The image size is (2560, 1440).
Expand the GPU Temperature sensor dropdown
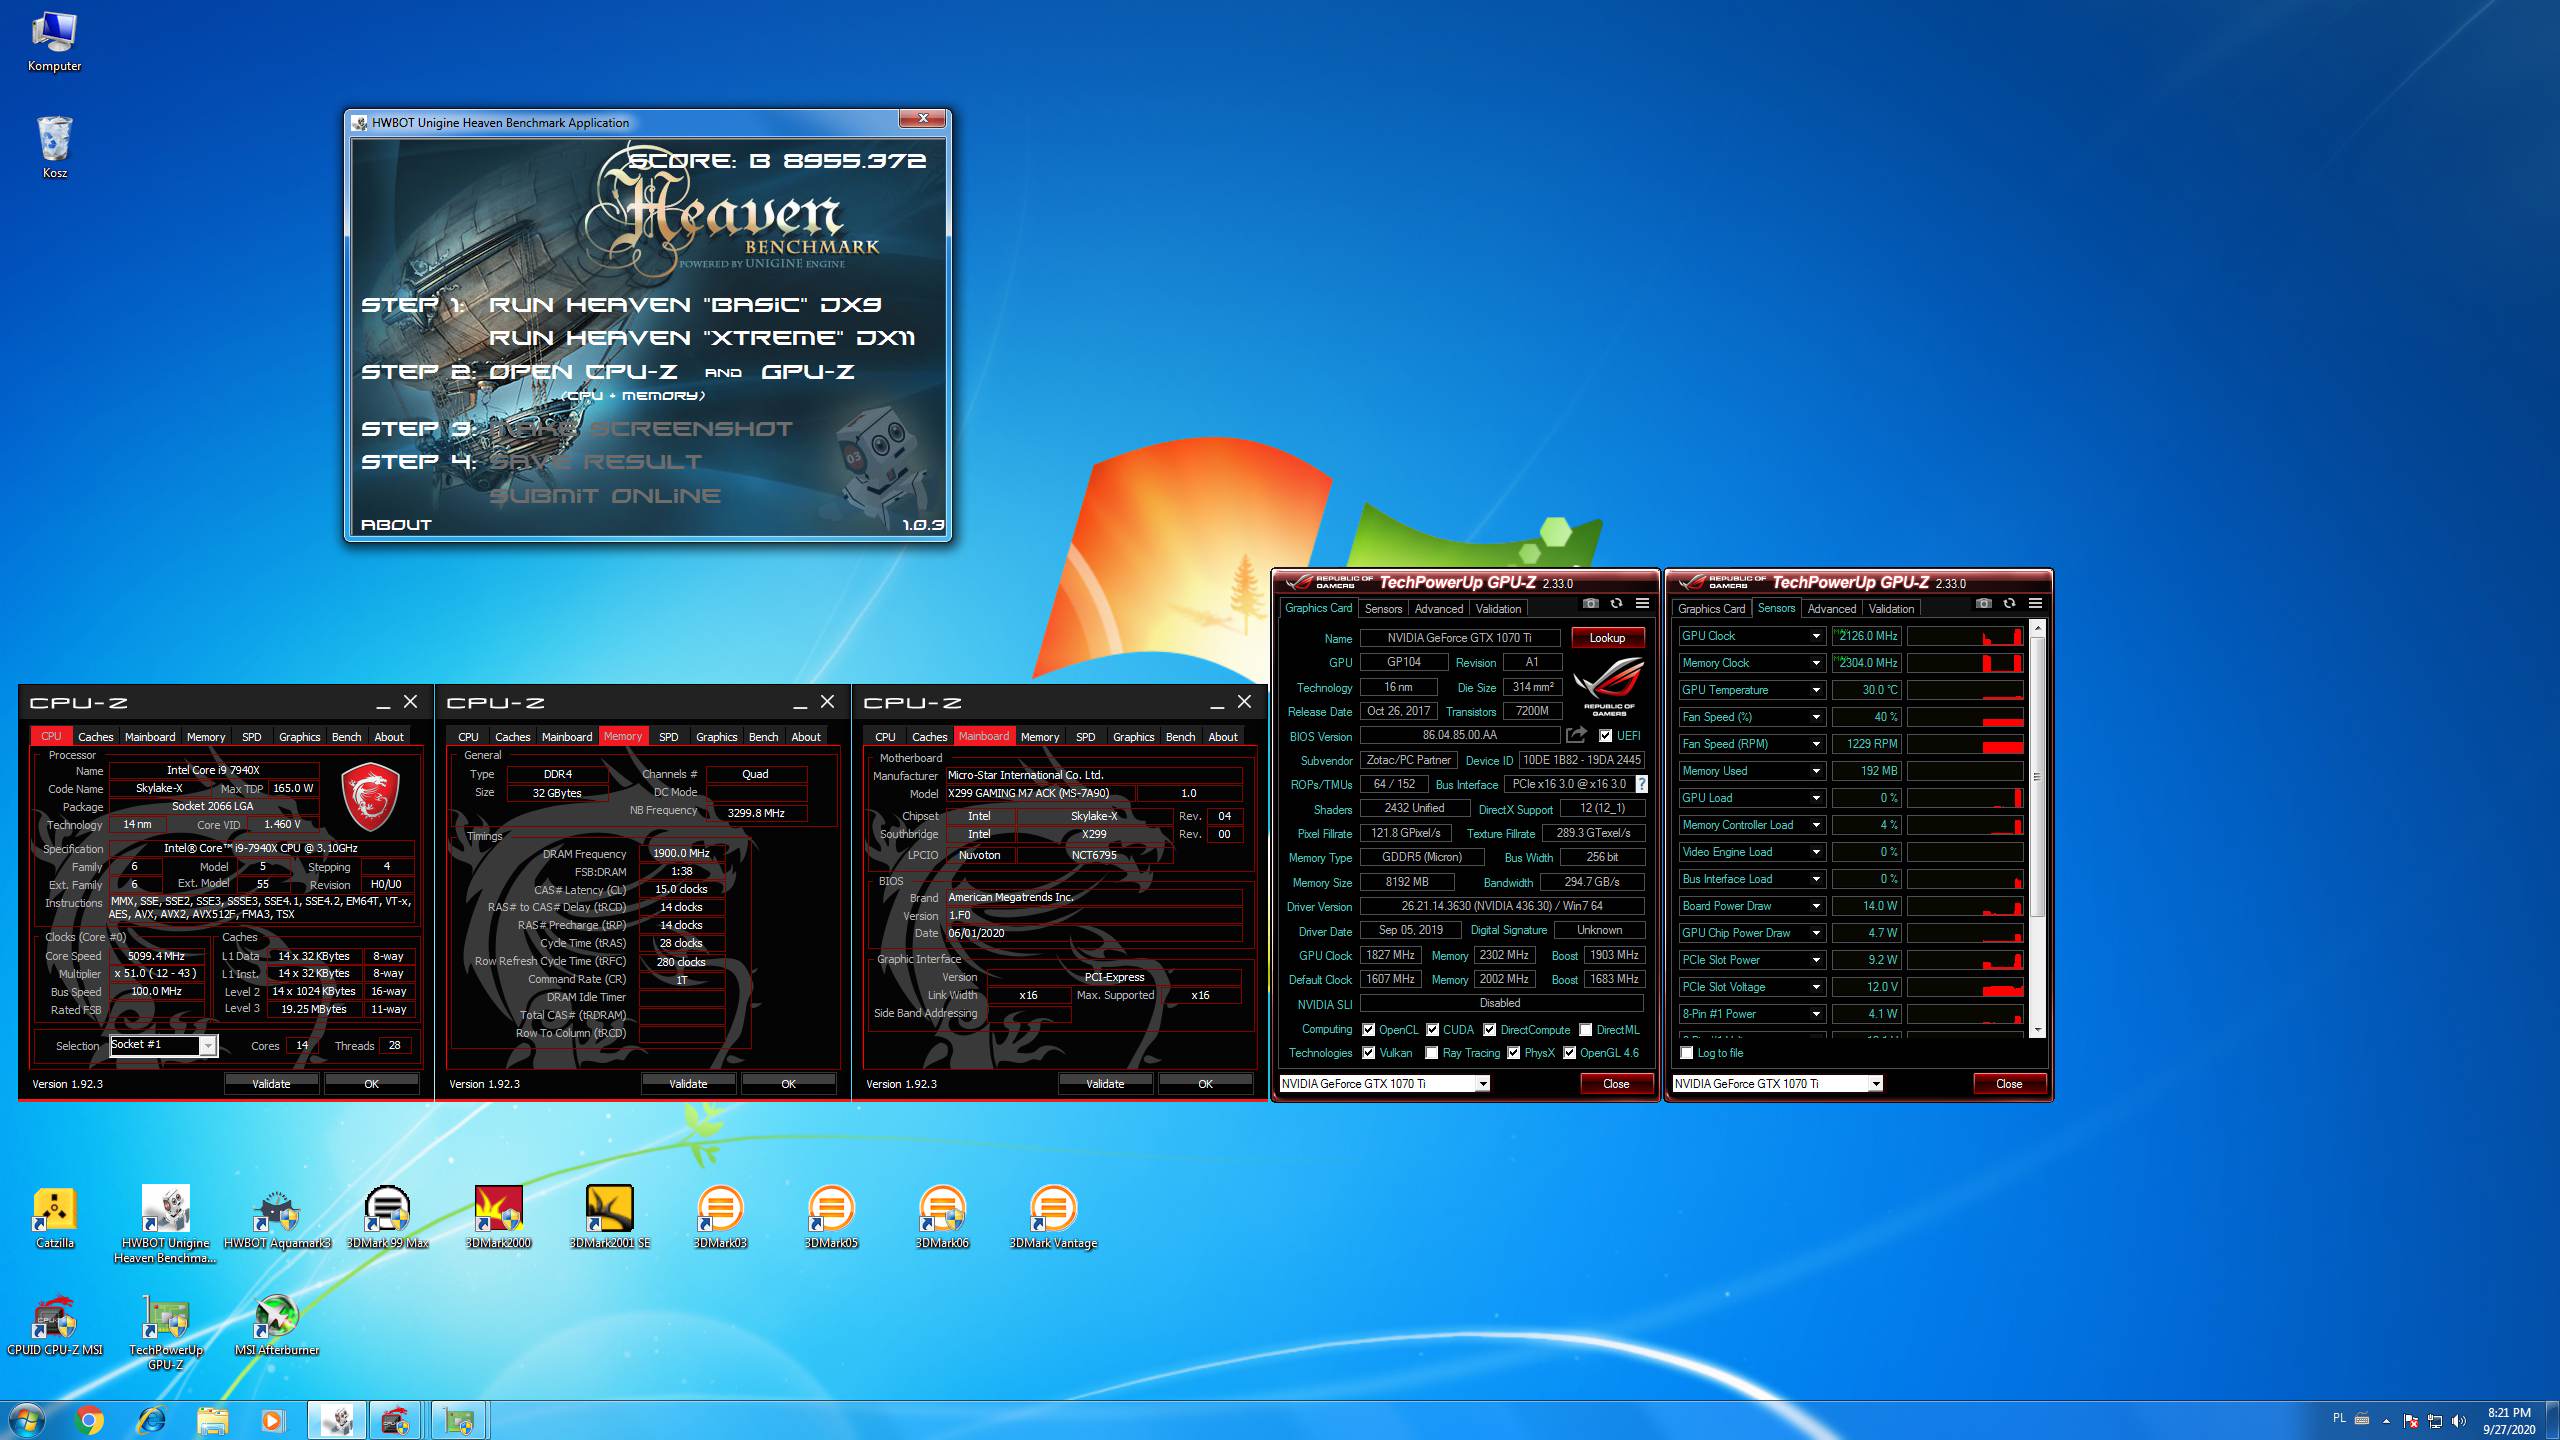(x=1815, y=690)
